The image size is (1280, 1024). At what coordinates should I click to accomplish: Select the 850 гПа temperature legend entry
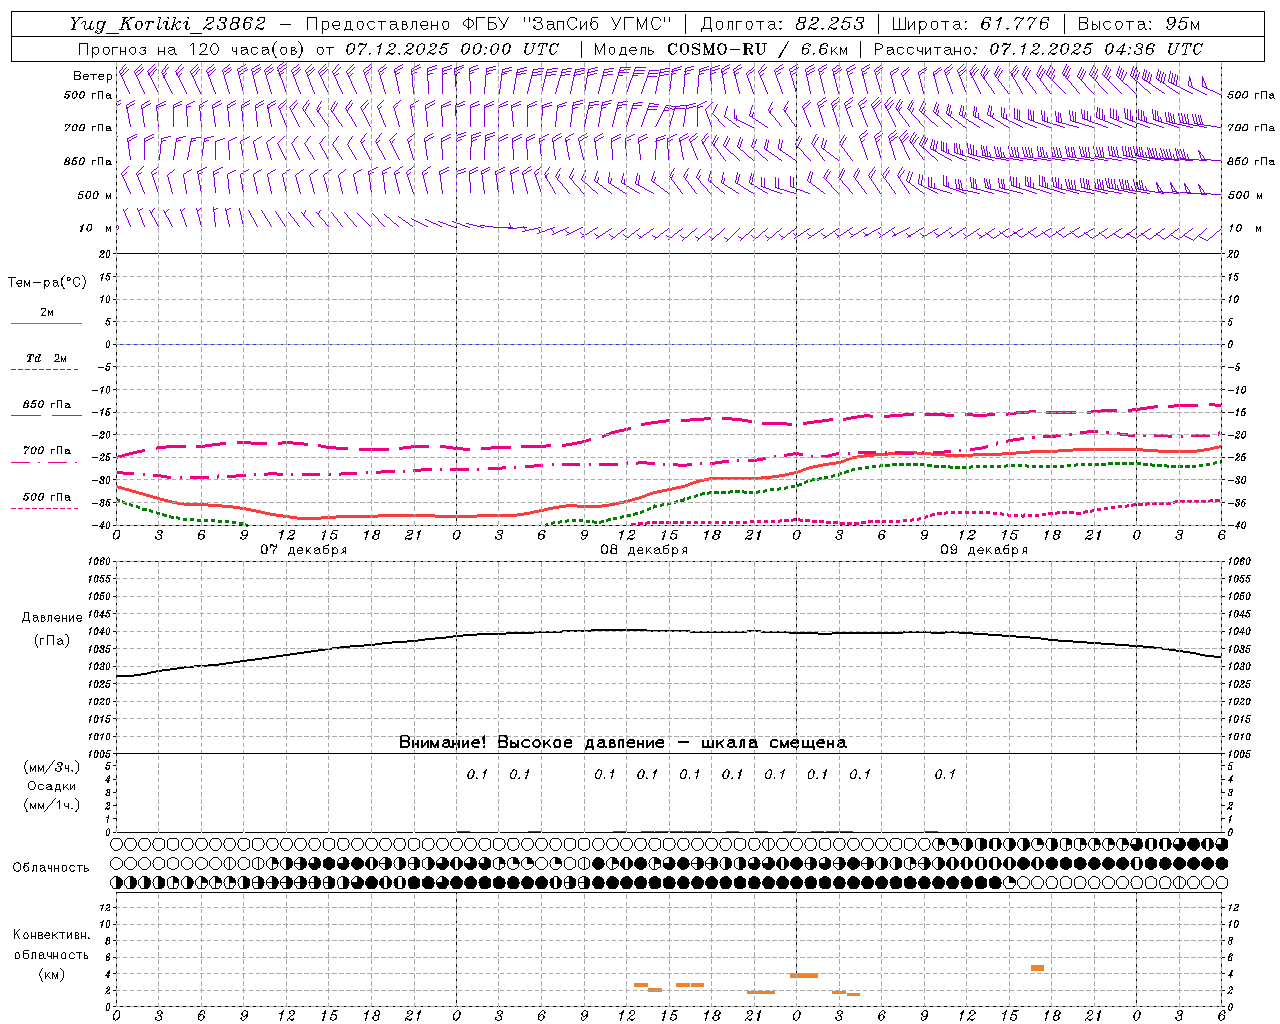(46, 405)
